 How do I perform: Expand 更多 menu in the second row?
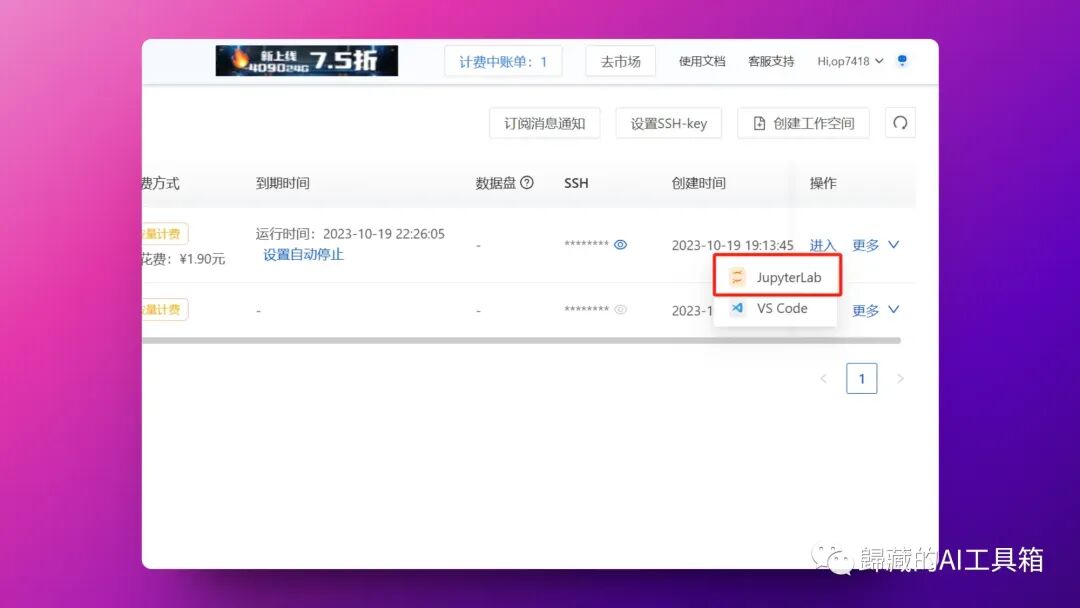click(x=875, y=311)
